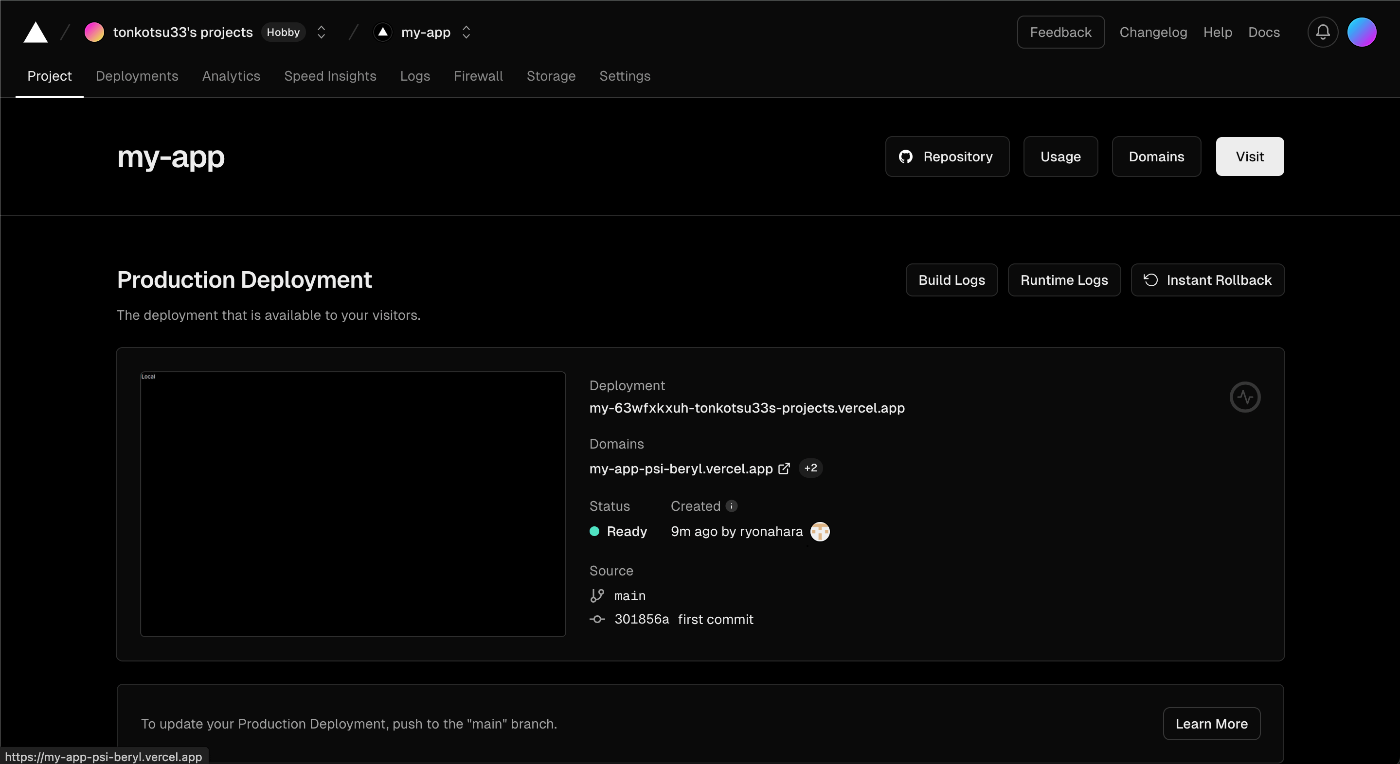The width and height of the screenshot is (1400, 764).
Task: Switch to the Deployments tab
Action: point(137,76)
